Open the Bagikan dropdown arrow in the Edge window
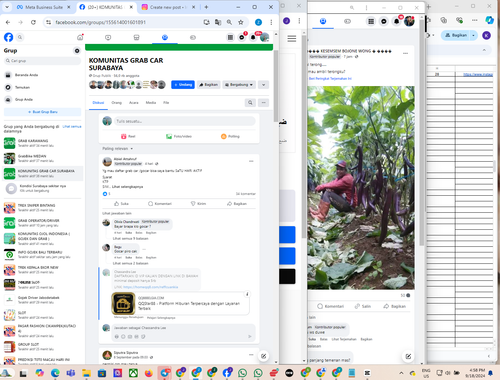This screenshot has width=500, height=380. pos(473,35)
